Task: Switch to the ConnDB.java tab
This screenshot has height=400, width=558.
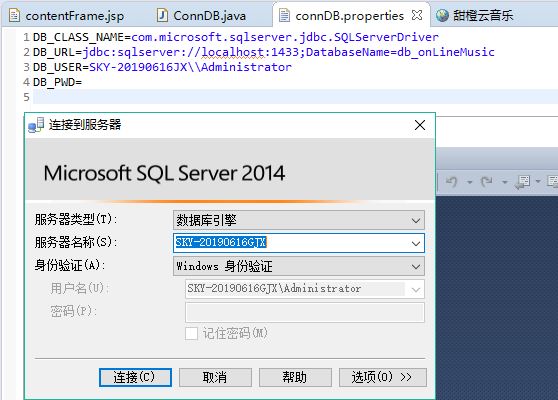Action: (201, 16)
